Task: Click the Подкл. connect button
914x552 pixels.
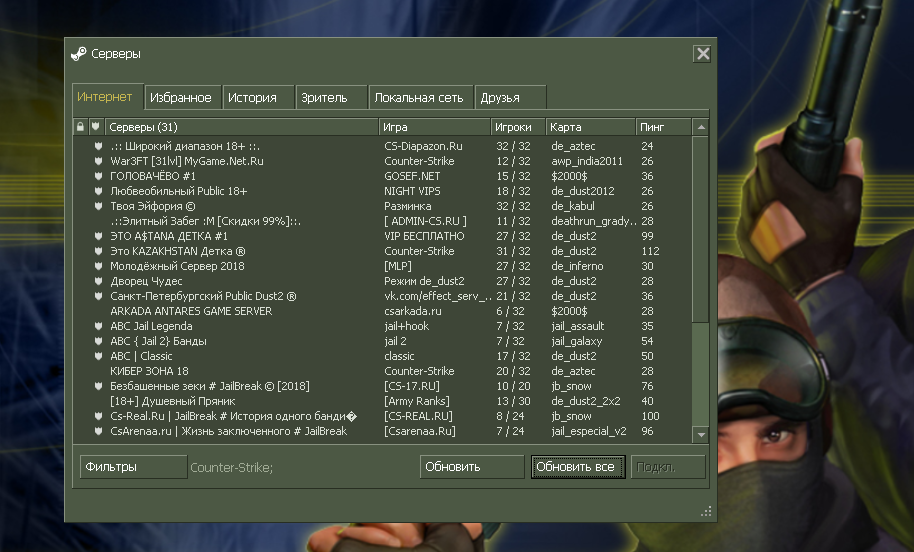Action: 668,467
